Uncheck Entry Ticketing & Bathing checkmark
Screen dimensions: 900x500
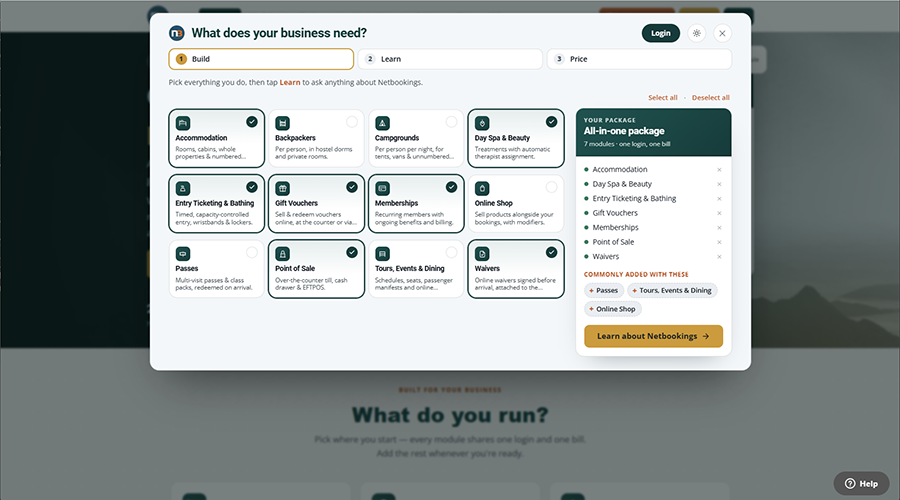pos(252,187)
